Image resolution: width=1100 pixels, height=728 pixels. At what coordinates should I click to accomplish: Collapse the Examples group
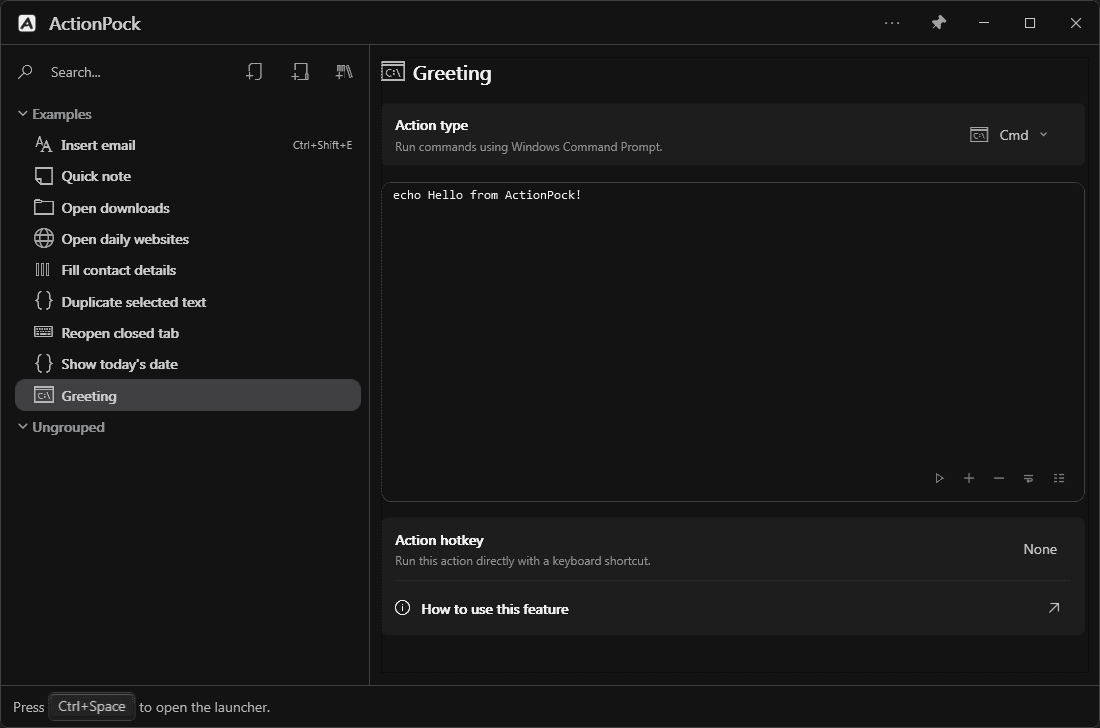pyautogui.click(x=22, y=114)
